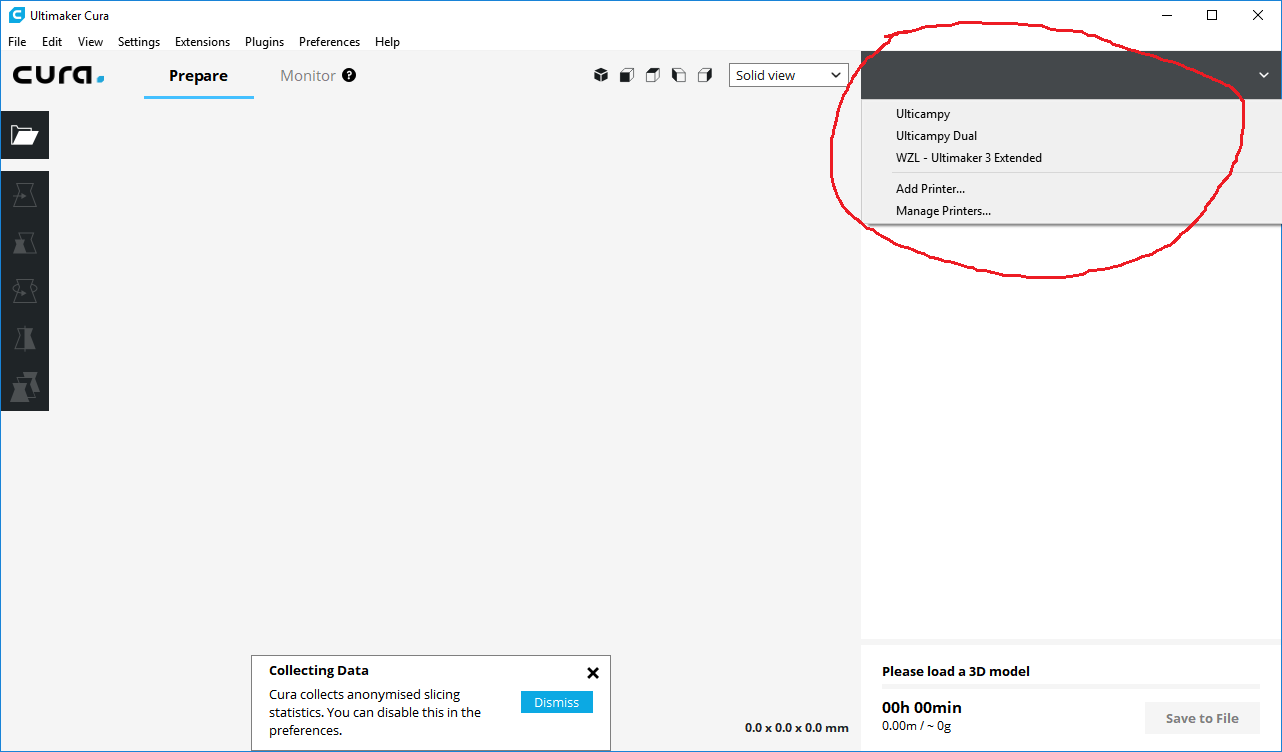Image resolution: width=1282 pixels, height=752 pixels.
Task: Open the Preferences menu
Action: 329,42
